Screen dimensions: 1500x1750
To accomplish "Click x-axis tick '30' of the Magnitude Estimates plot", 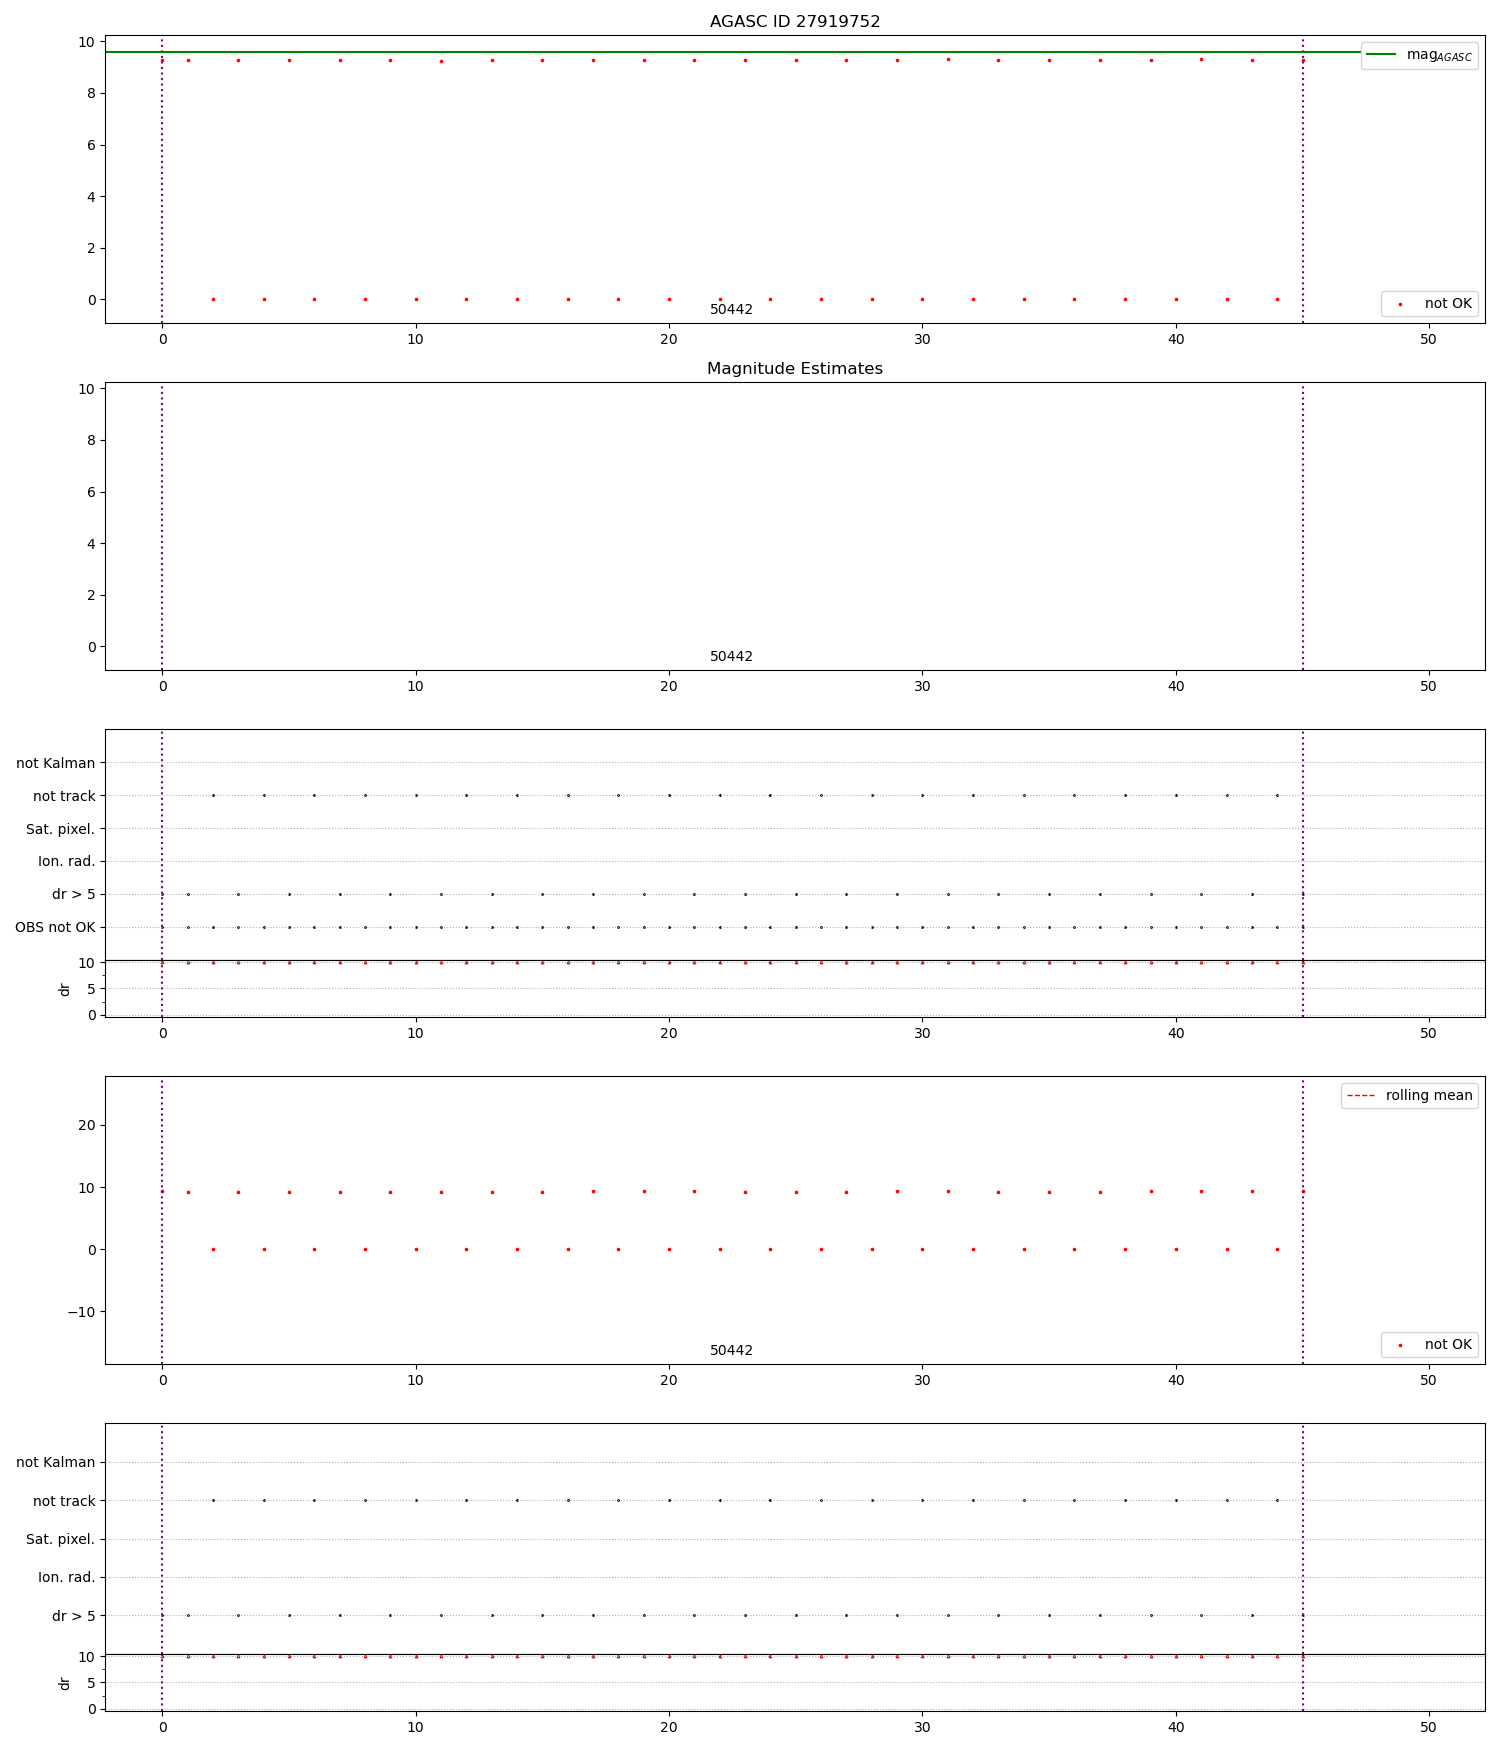I will pyautogui.click(x=922, y=686).
